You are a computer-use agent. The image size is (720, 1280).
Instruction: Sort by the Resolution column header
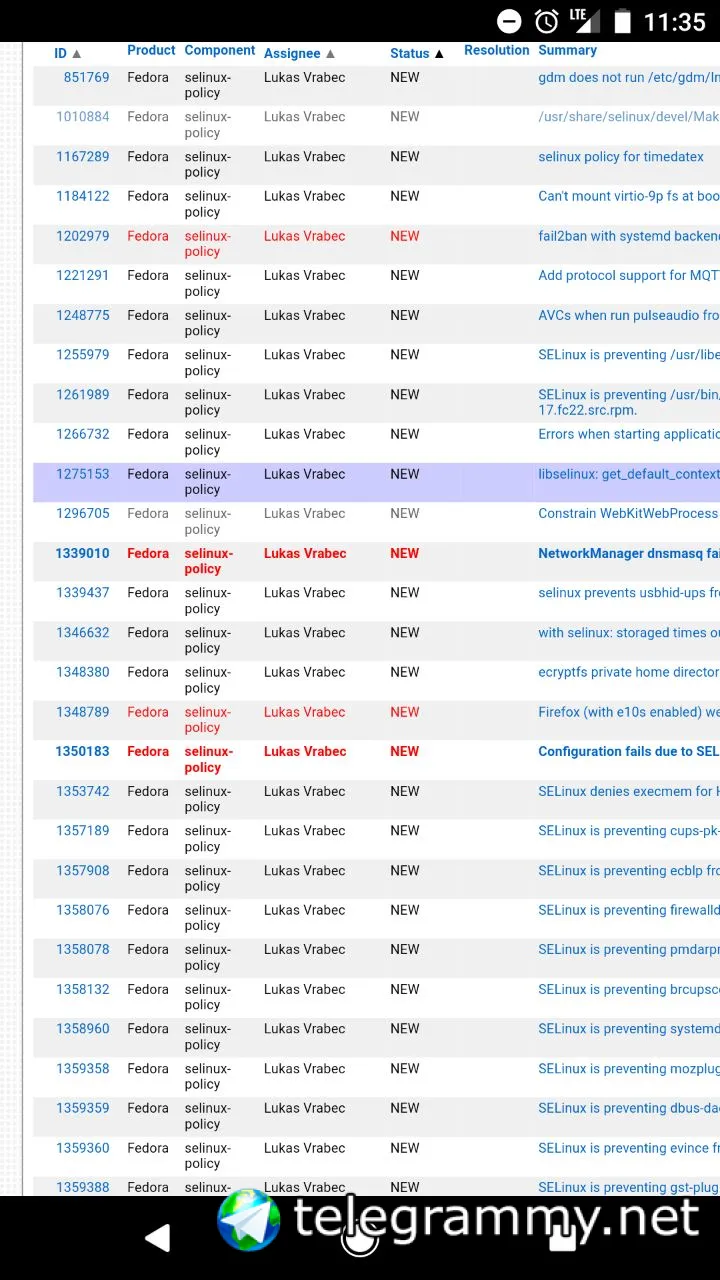[497, 50]
